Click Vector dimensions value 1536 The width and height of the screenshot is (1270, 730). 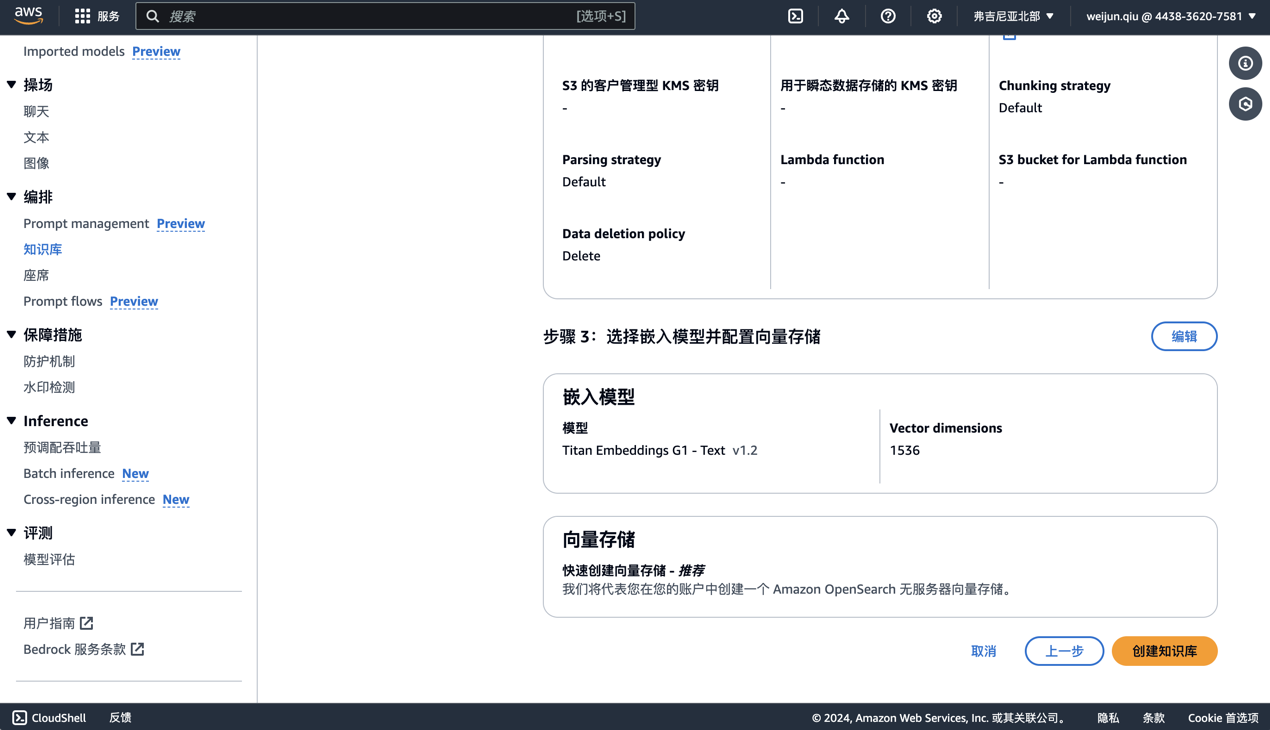(905, 450)
